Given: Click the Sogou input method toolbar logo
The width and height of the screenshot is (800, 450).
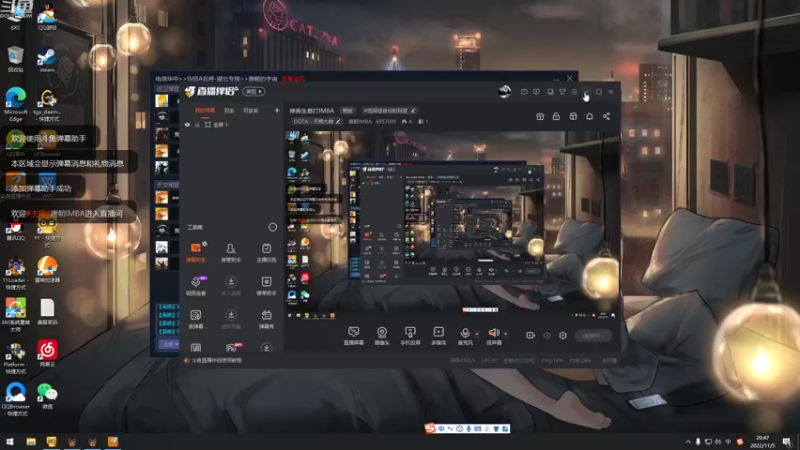Looking at the screenshot, I should coord(430,429).
